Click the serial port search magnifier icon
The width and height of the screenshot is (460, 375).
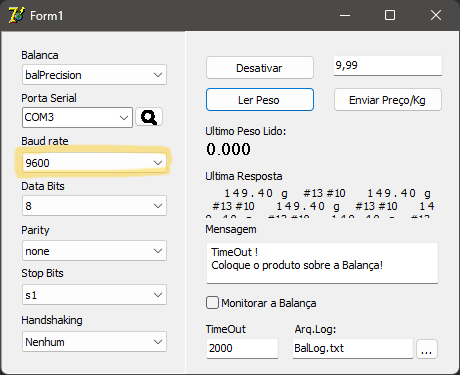149,117
